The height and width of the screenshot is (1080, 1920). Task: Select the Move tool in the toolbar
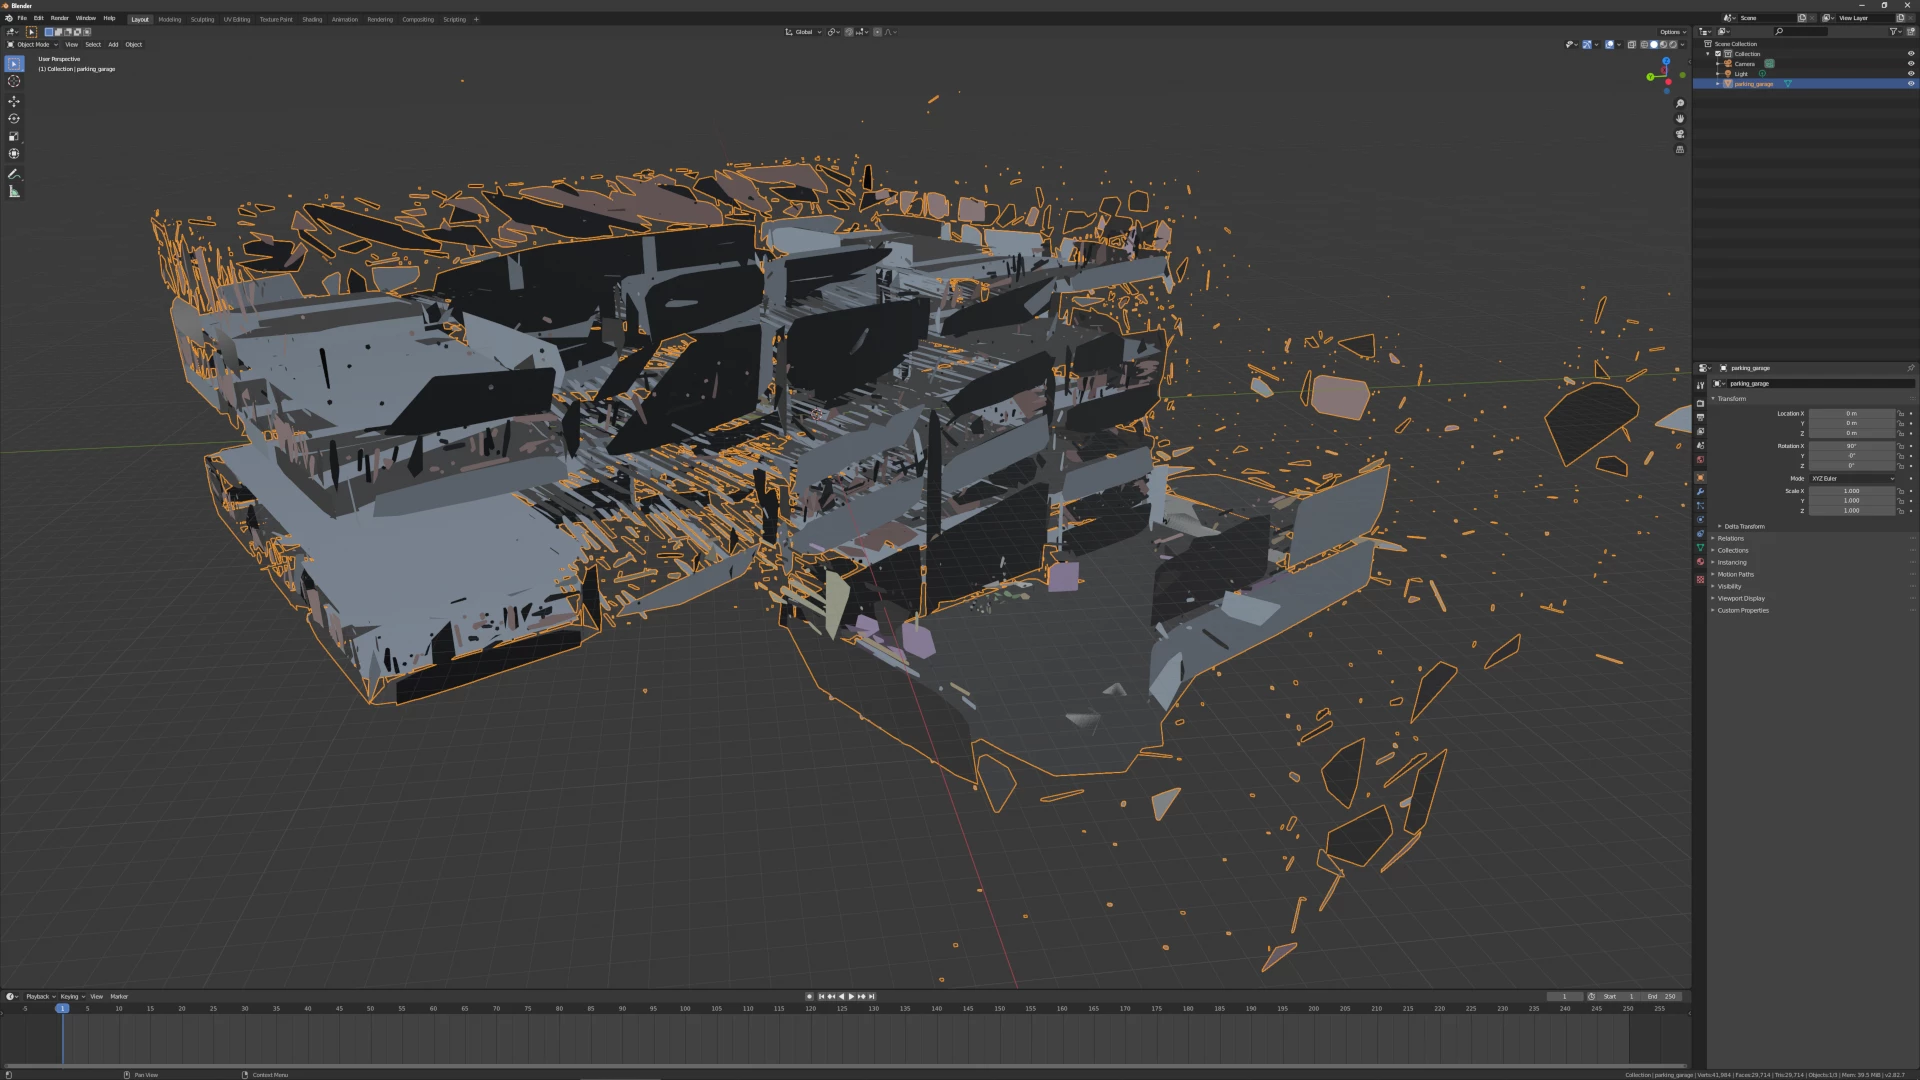tap(14, 101)
